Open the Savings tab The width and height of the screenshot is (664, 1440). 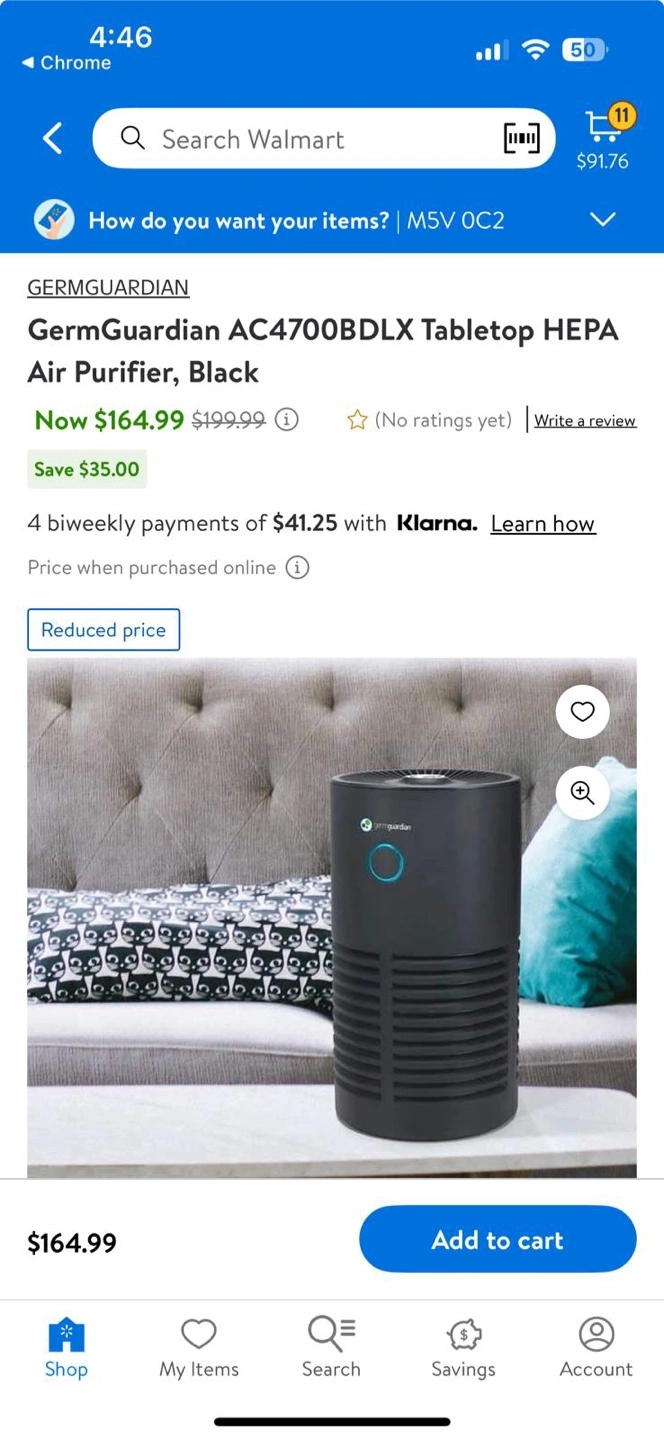(463, 1348)
